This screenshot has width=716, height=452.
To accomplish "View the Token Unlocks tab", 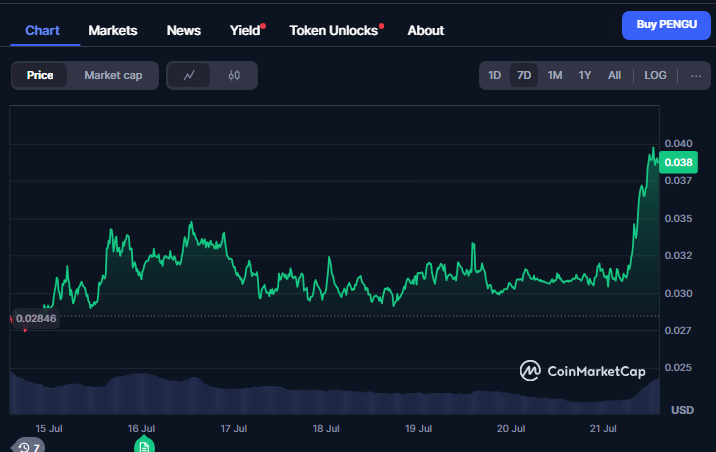I will (x=334, y=31).
